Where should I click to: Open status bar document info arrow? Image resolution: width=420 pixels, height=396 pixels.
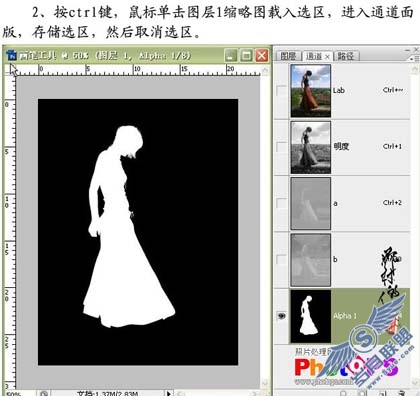[x=169, y=393]
